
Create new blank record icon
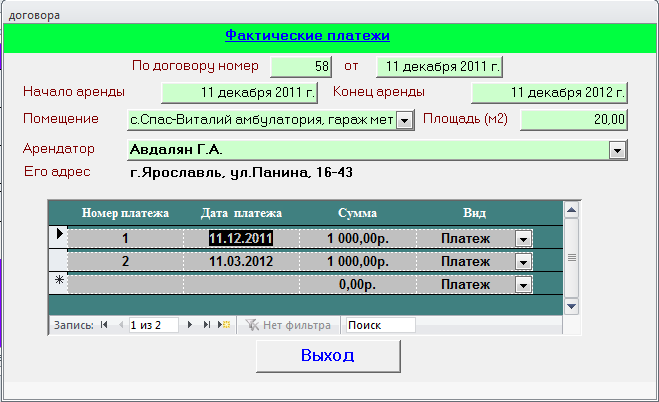pos(224,325)
